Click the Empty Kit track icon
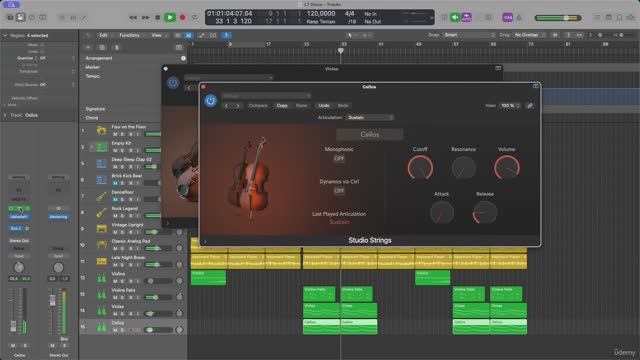Viewport: 640px width, 360px height. 101,147
